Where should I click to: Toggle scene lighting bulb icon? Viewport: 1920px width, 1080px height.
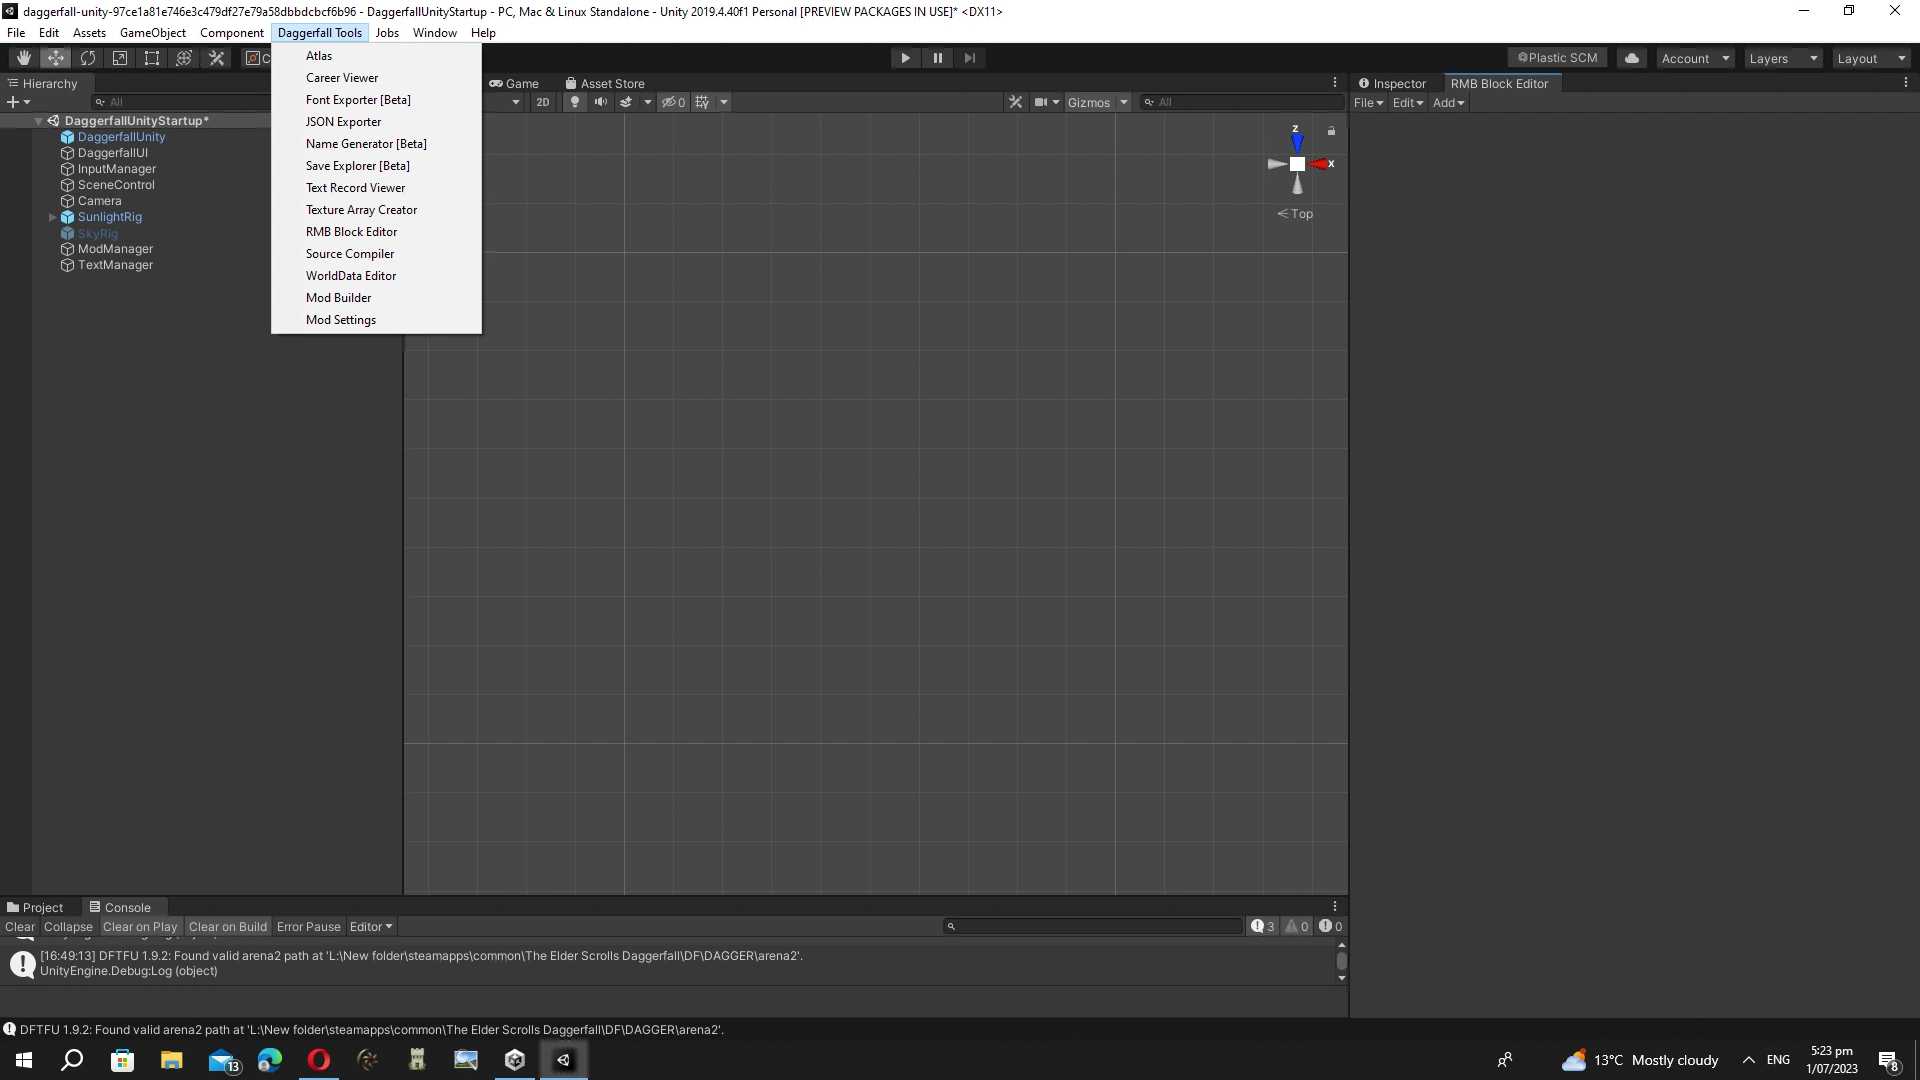(x=575, y=102)
